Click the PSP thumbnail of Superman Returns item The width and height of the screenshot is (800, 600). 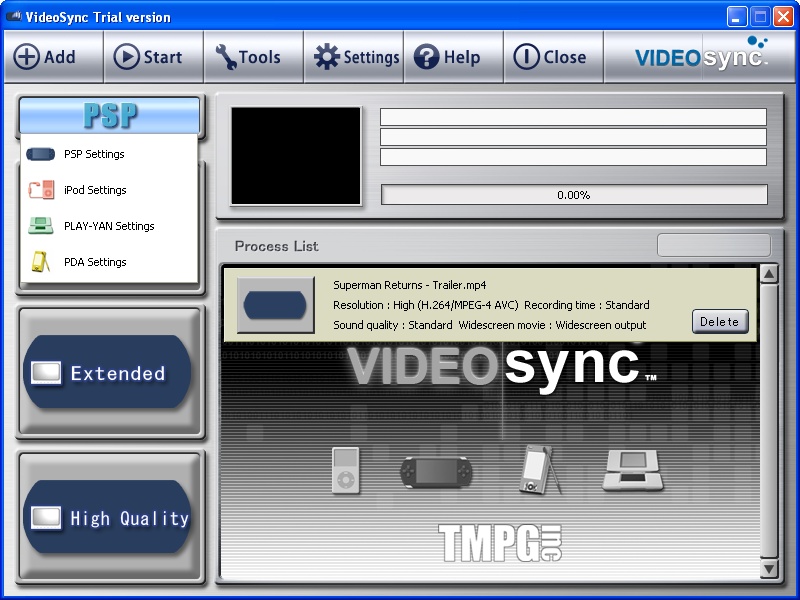276,305
